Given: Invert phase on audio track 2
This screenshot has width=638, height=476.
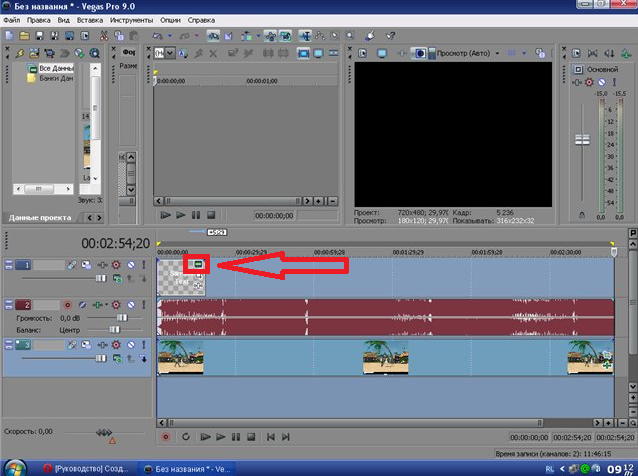Looking at the screenshot, I should tap(82, 305).
